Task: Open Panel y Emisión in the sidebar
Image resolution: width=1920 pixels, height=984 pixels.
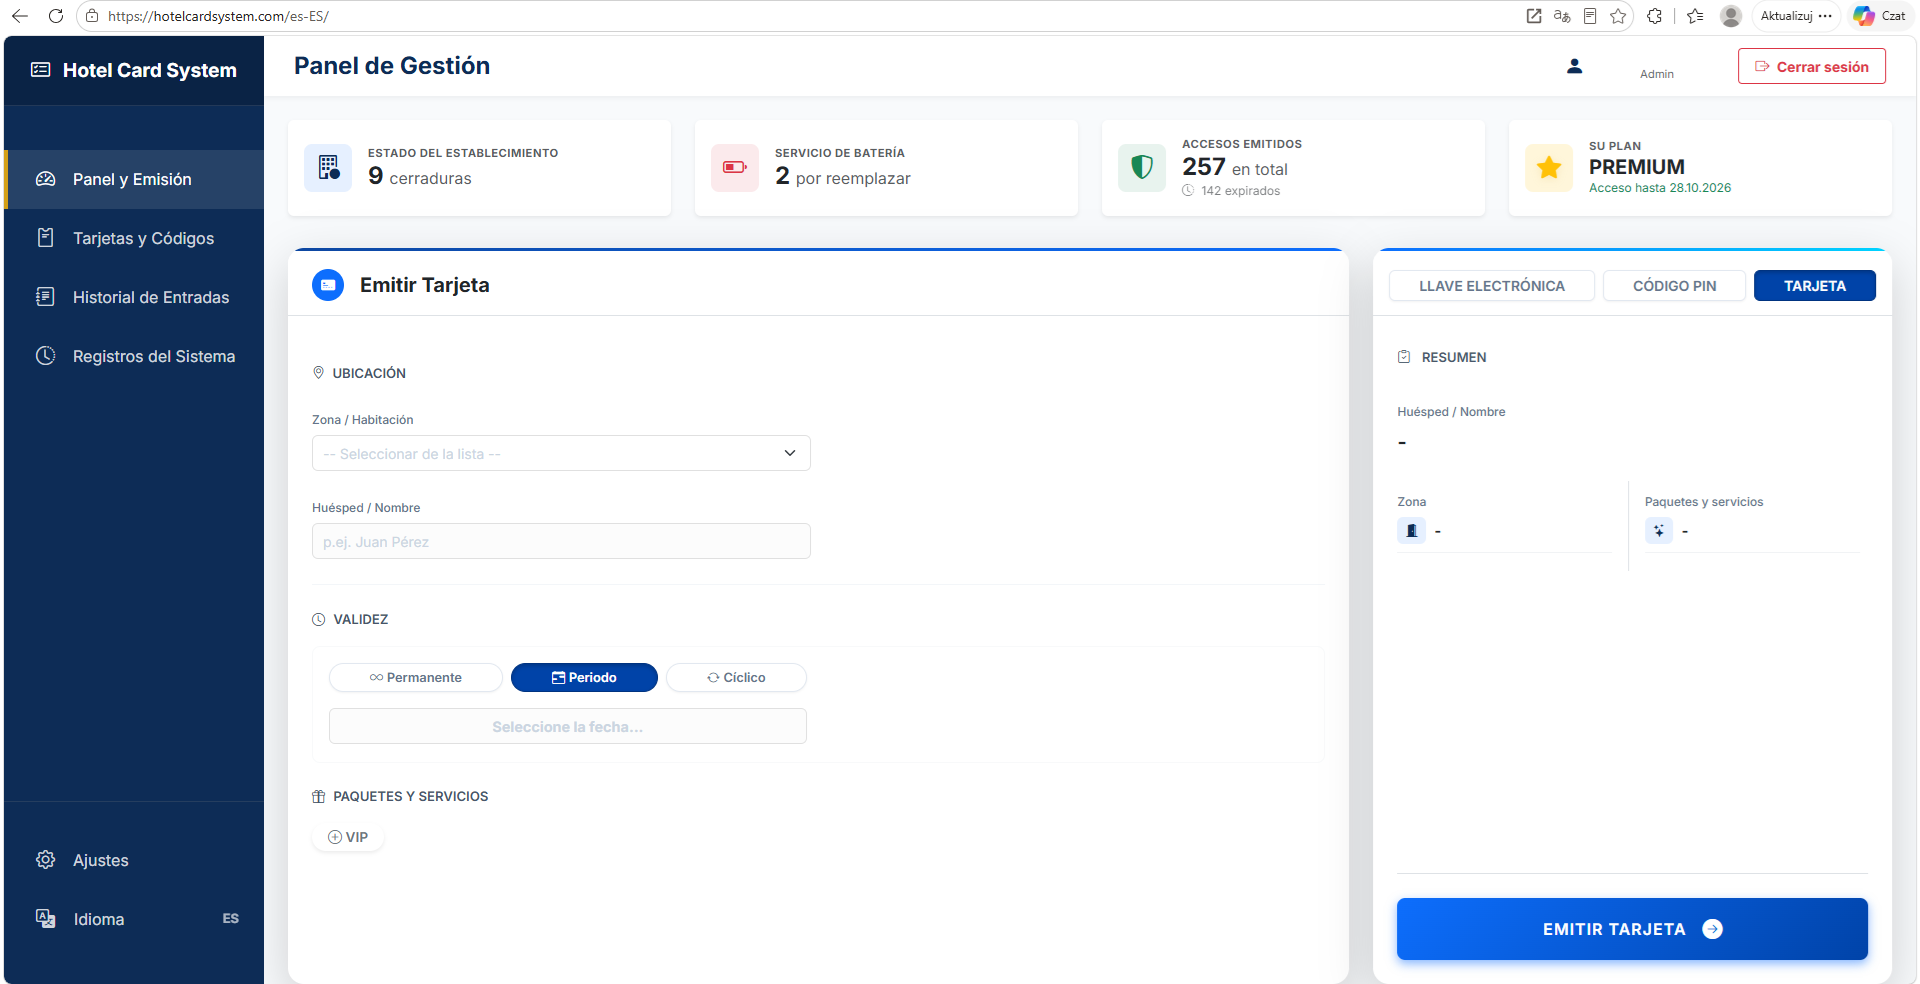Action: click(x=134, y=179)
